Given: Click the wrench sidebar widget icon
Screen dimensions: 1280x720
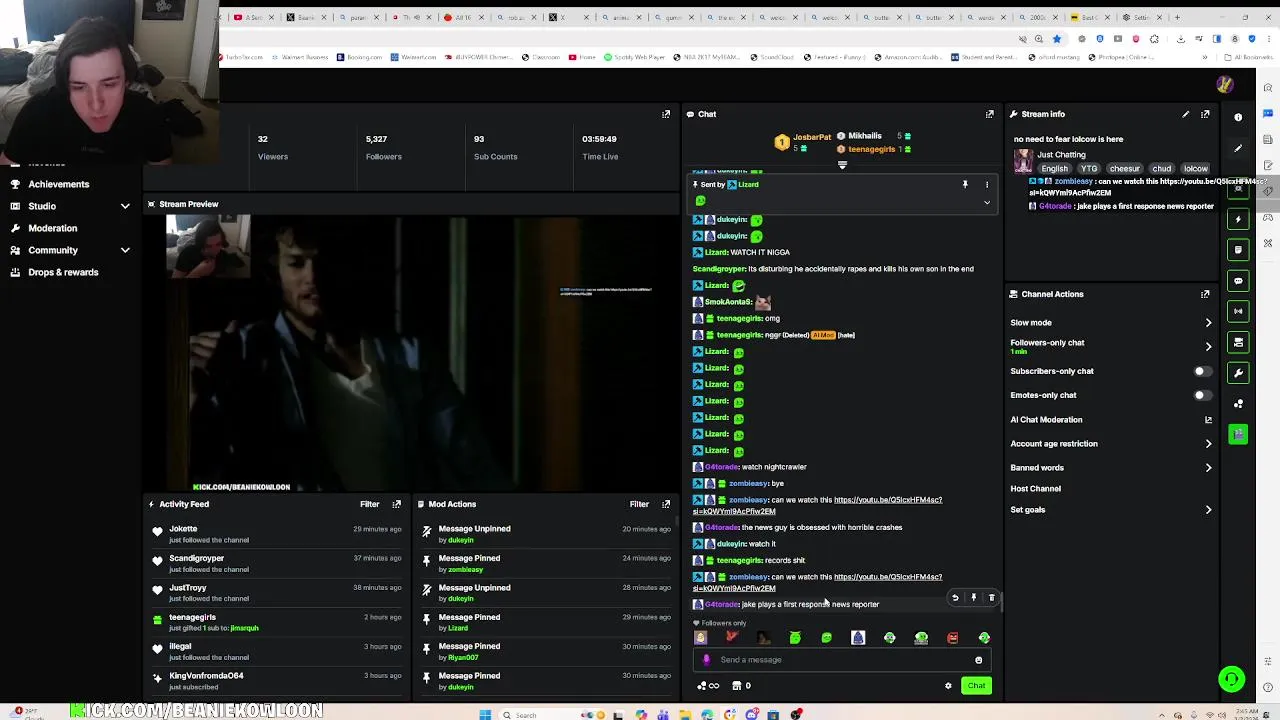Looking at the screenshot, I should (x=1239, y=373).
